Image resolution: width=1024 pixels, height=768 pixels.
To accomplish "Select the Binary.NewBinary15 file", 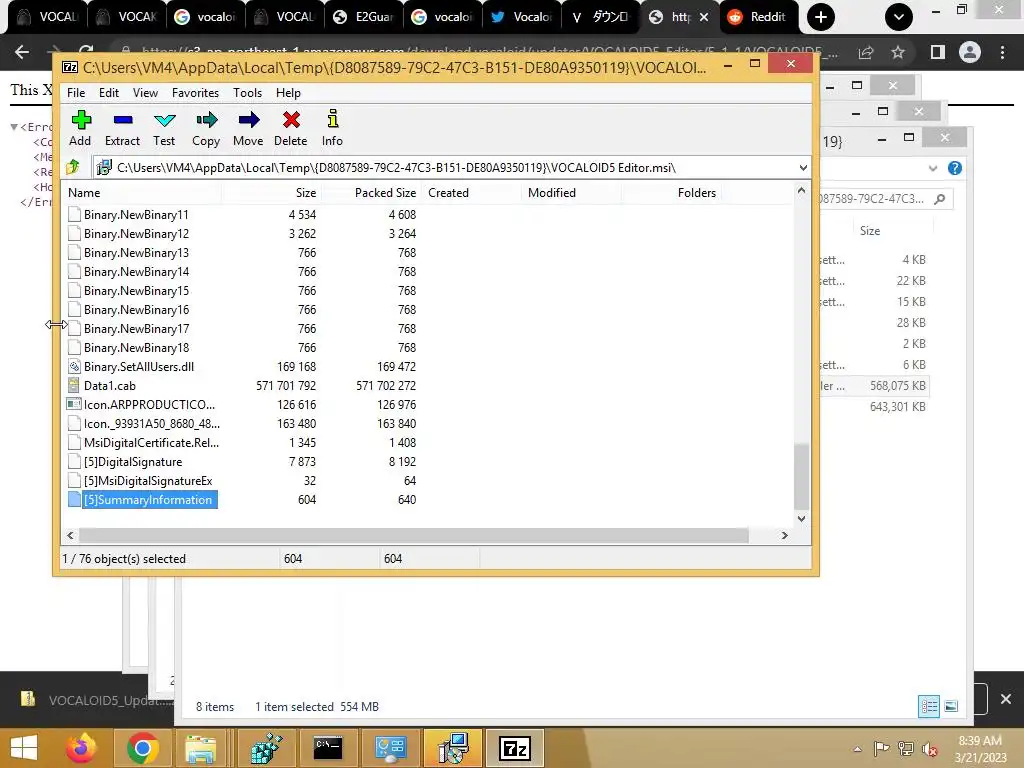I will (x=136, y=291).
